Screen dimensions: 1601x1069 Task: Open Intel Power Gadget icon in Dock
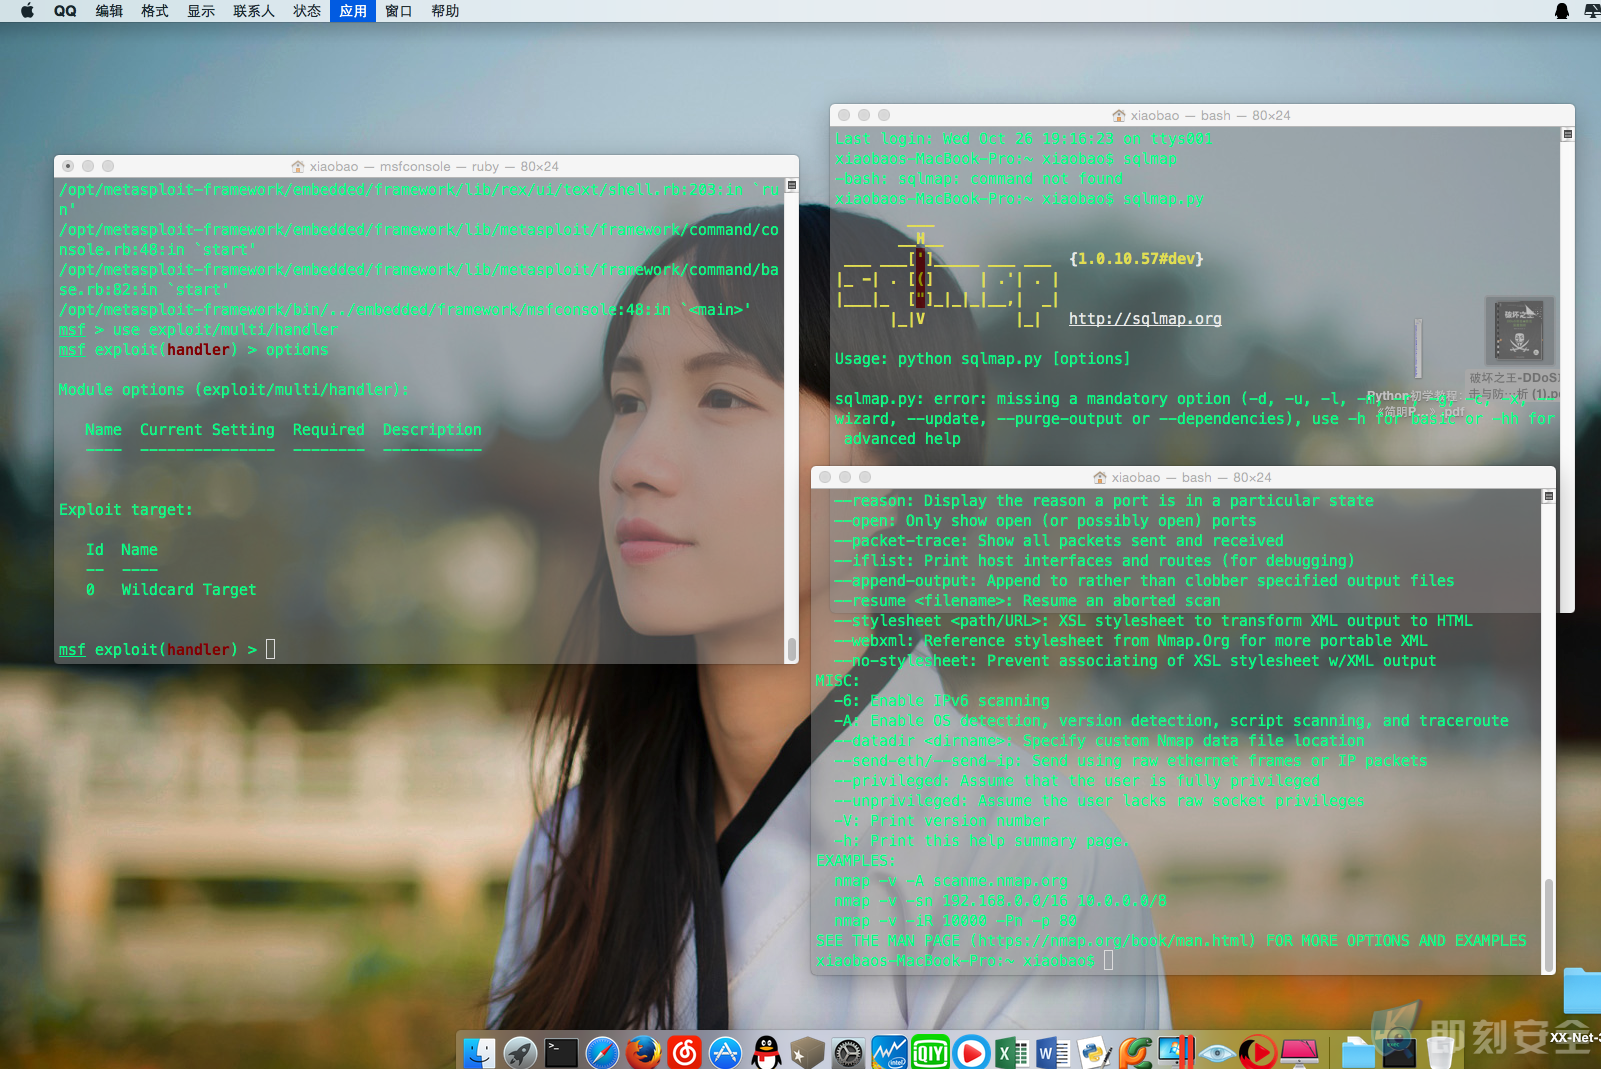click(889, 1052)
